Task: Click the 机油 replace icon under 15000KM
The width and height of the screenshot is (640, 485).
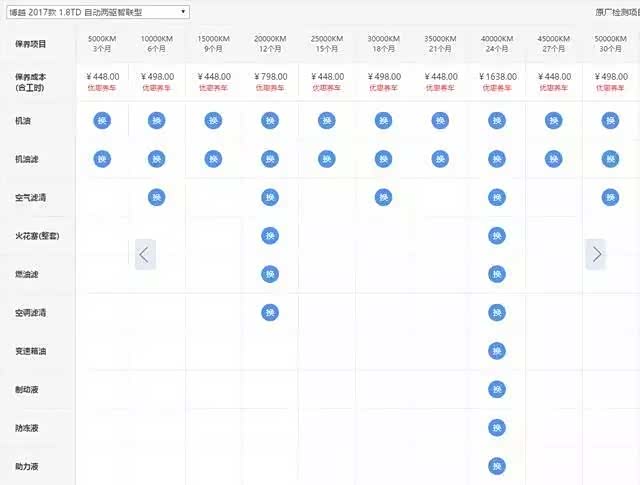Action: coord(213,120)
